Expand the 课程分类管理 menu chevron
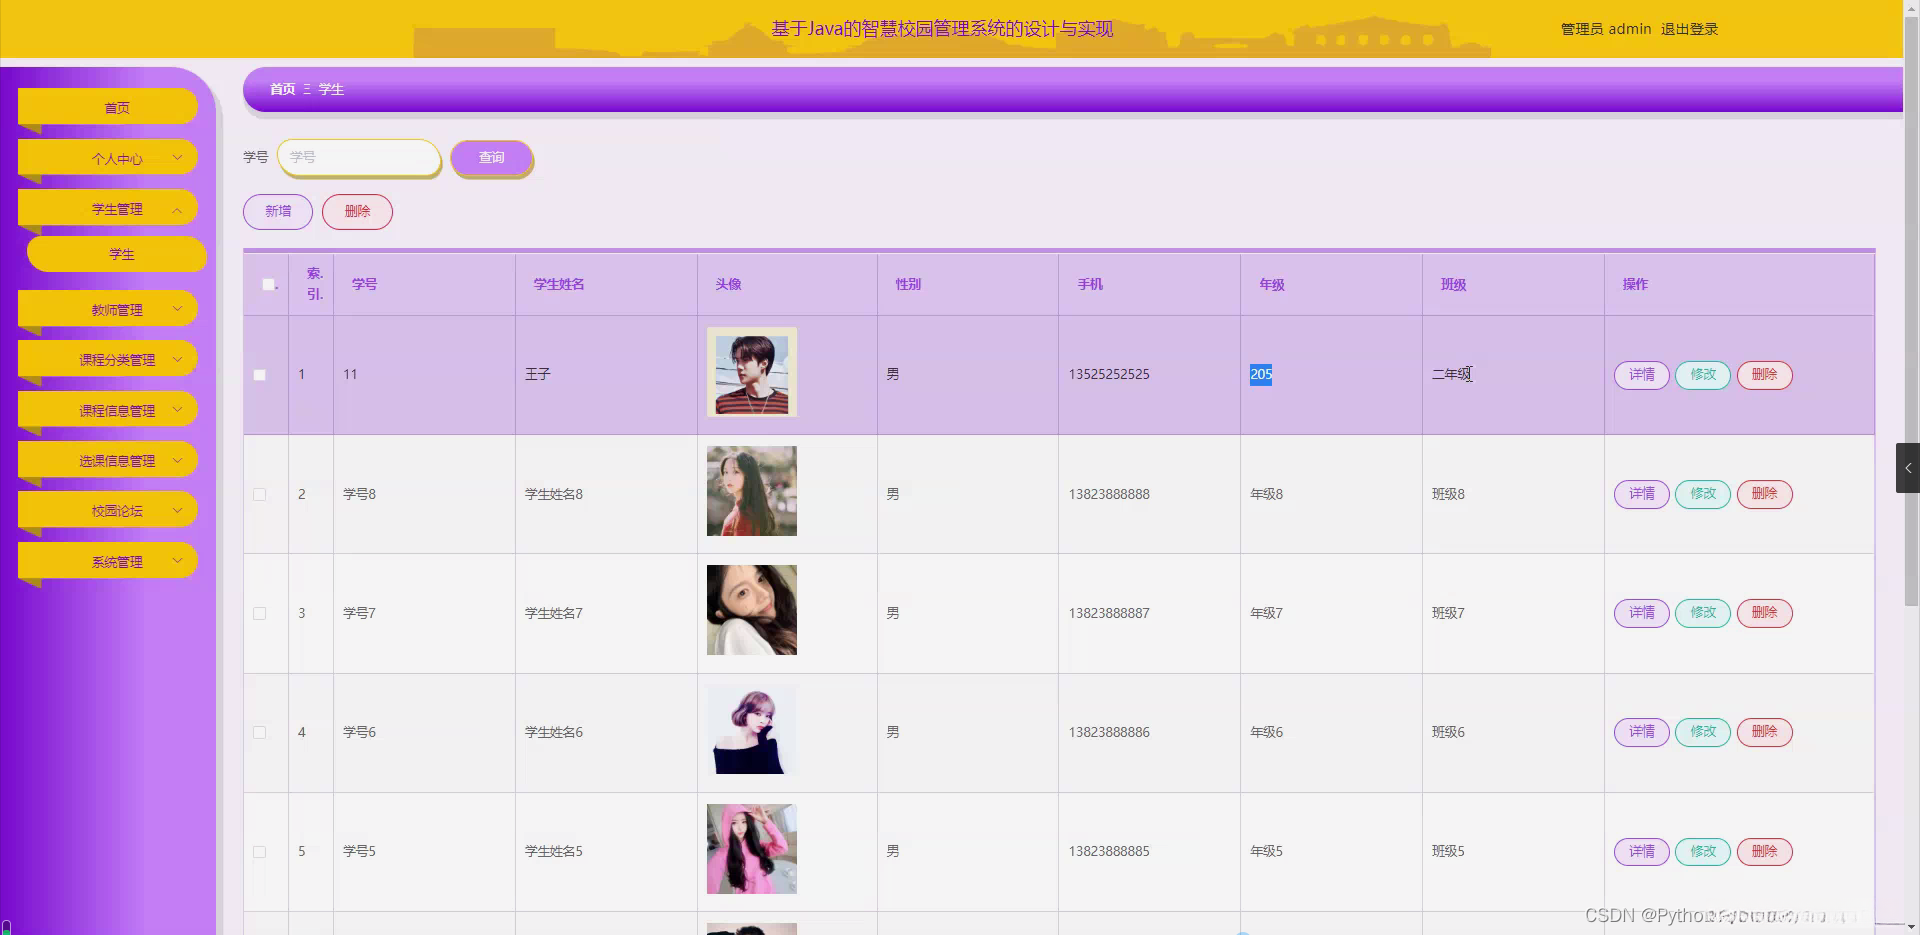1920x935 pixels. click(x=177, y=359)
